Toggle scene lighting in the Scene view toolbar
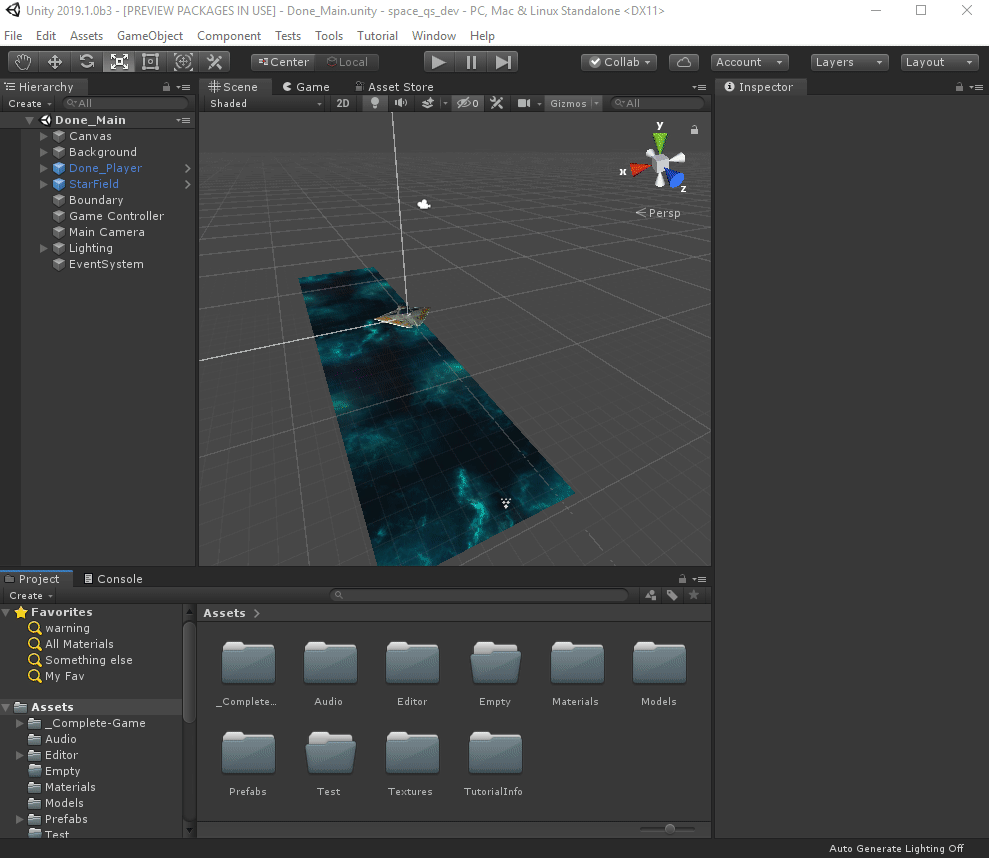The image size is (989, 858). tap(374, 103)
